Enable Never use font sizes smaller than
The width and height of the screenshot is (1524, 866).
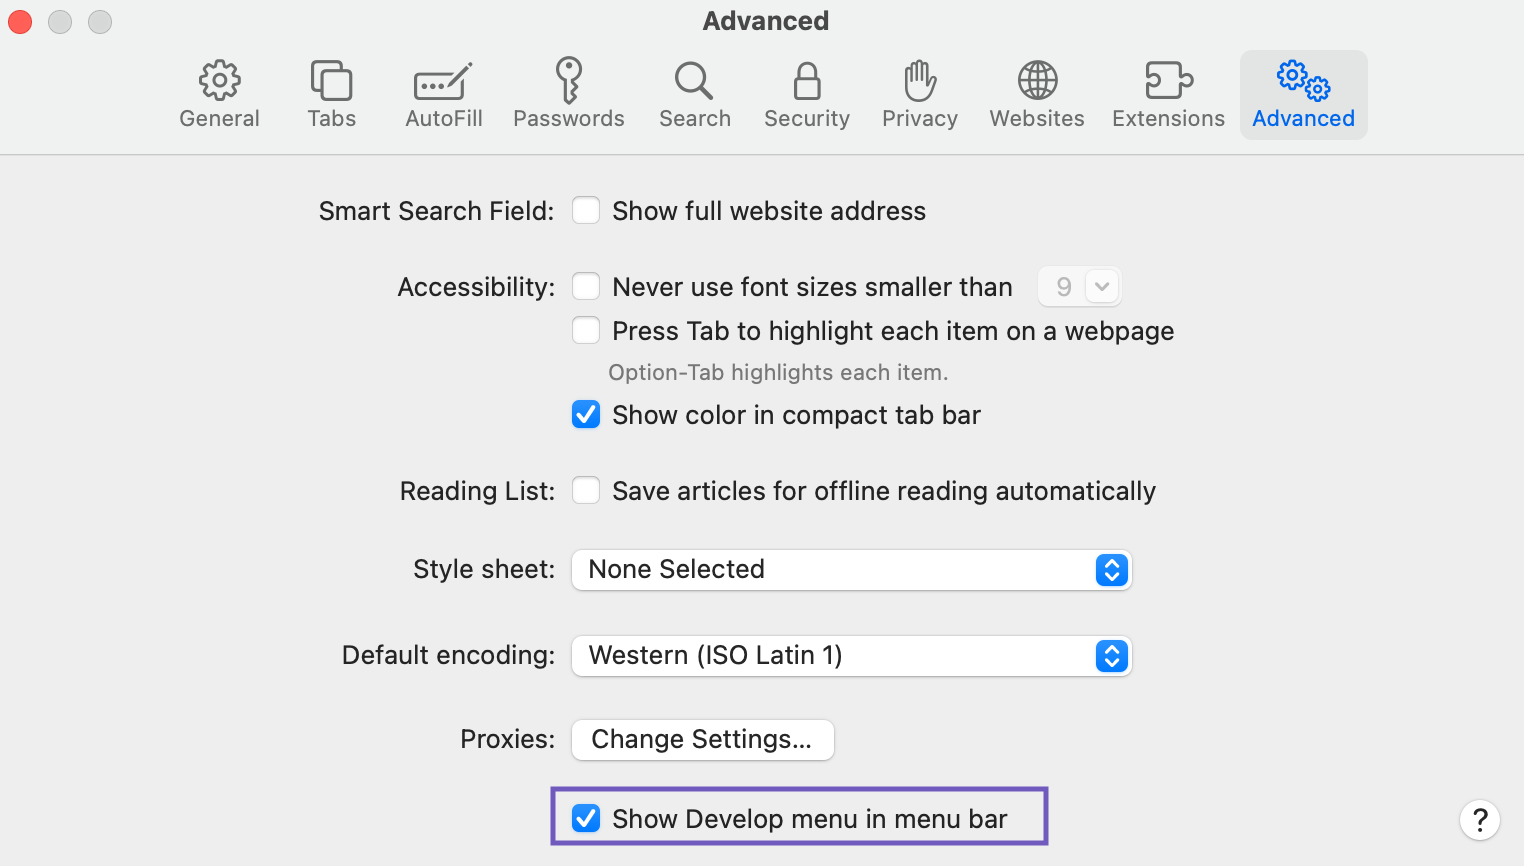click(x=586, y=287)
